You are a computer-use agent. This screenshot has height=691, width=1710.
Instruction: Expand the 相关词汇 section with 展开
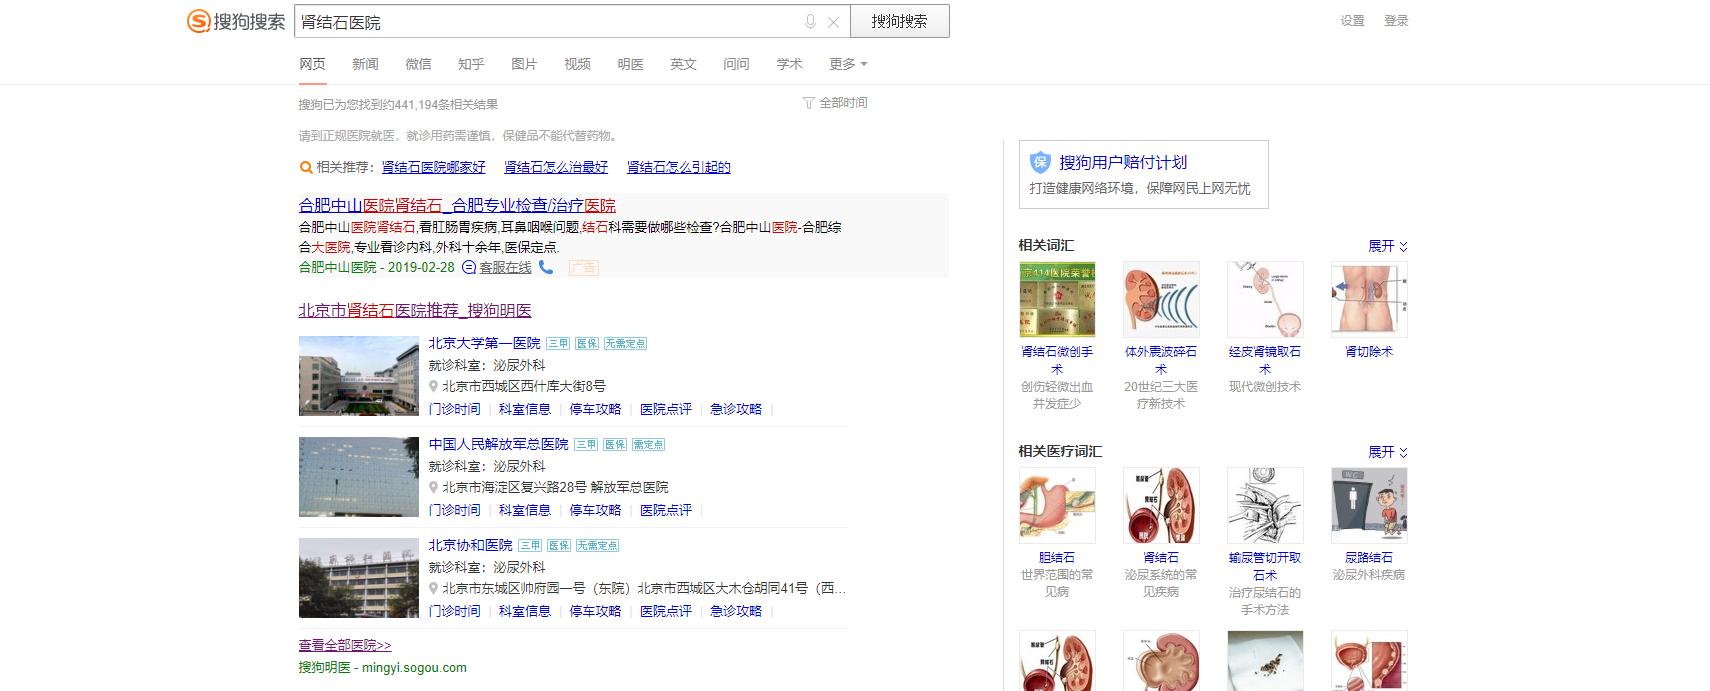1388,246
